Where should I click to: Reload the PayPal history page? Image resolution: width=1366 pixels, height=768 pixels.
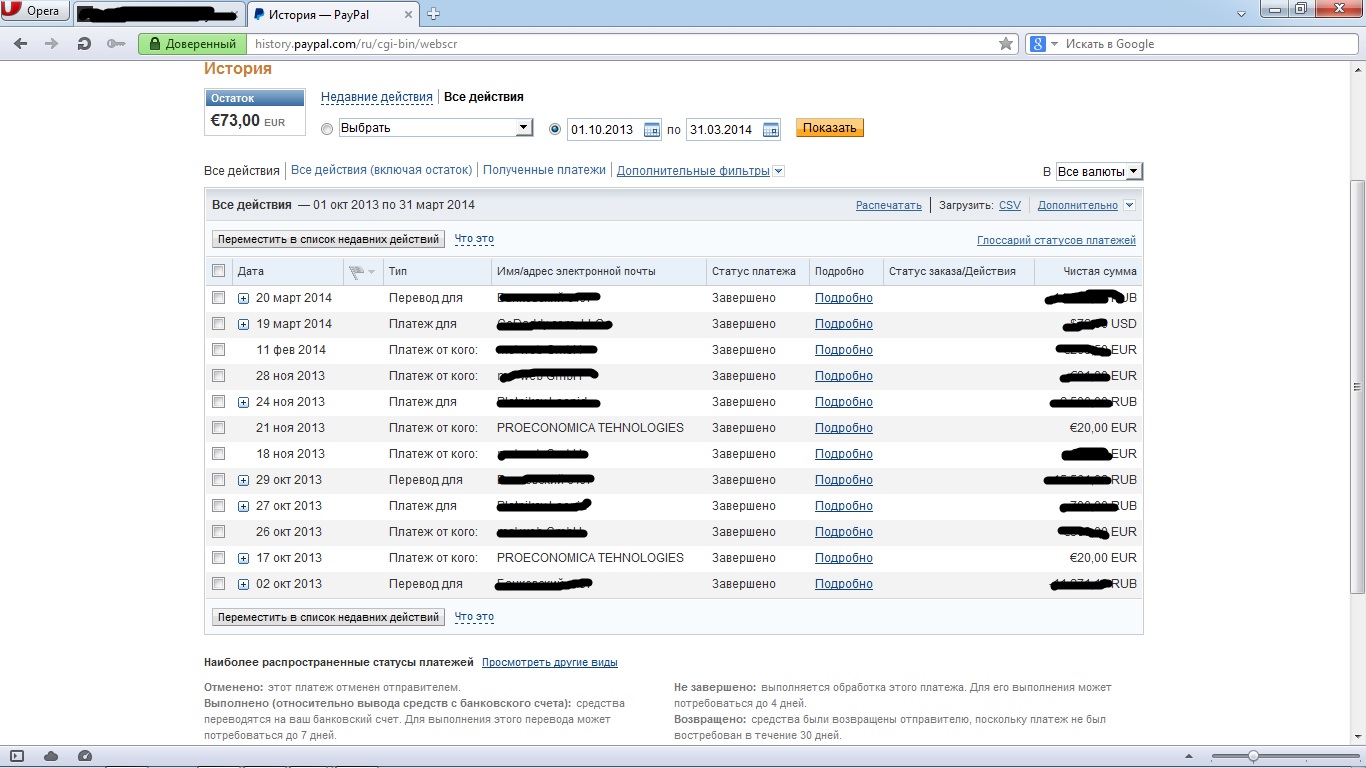point(85,44)
